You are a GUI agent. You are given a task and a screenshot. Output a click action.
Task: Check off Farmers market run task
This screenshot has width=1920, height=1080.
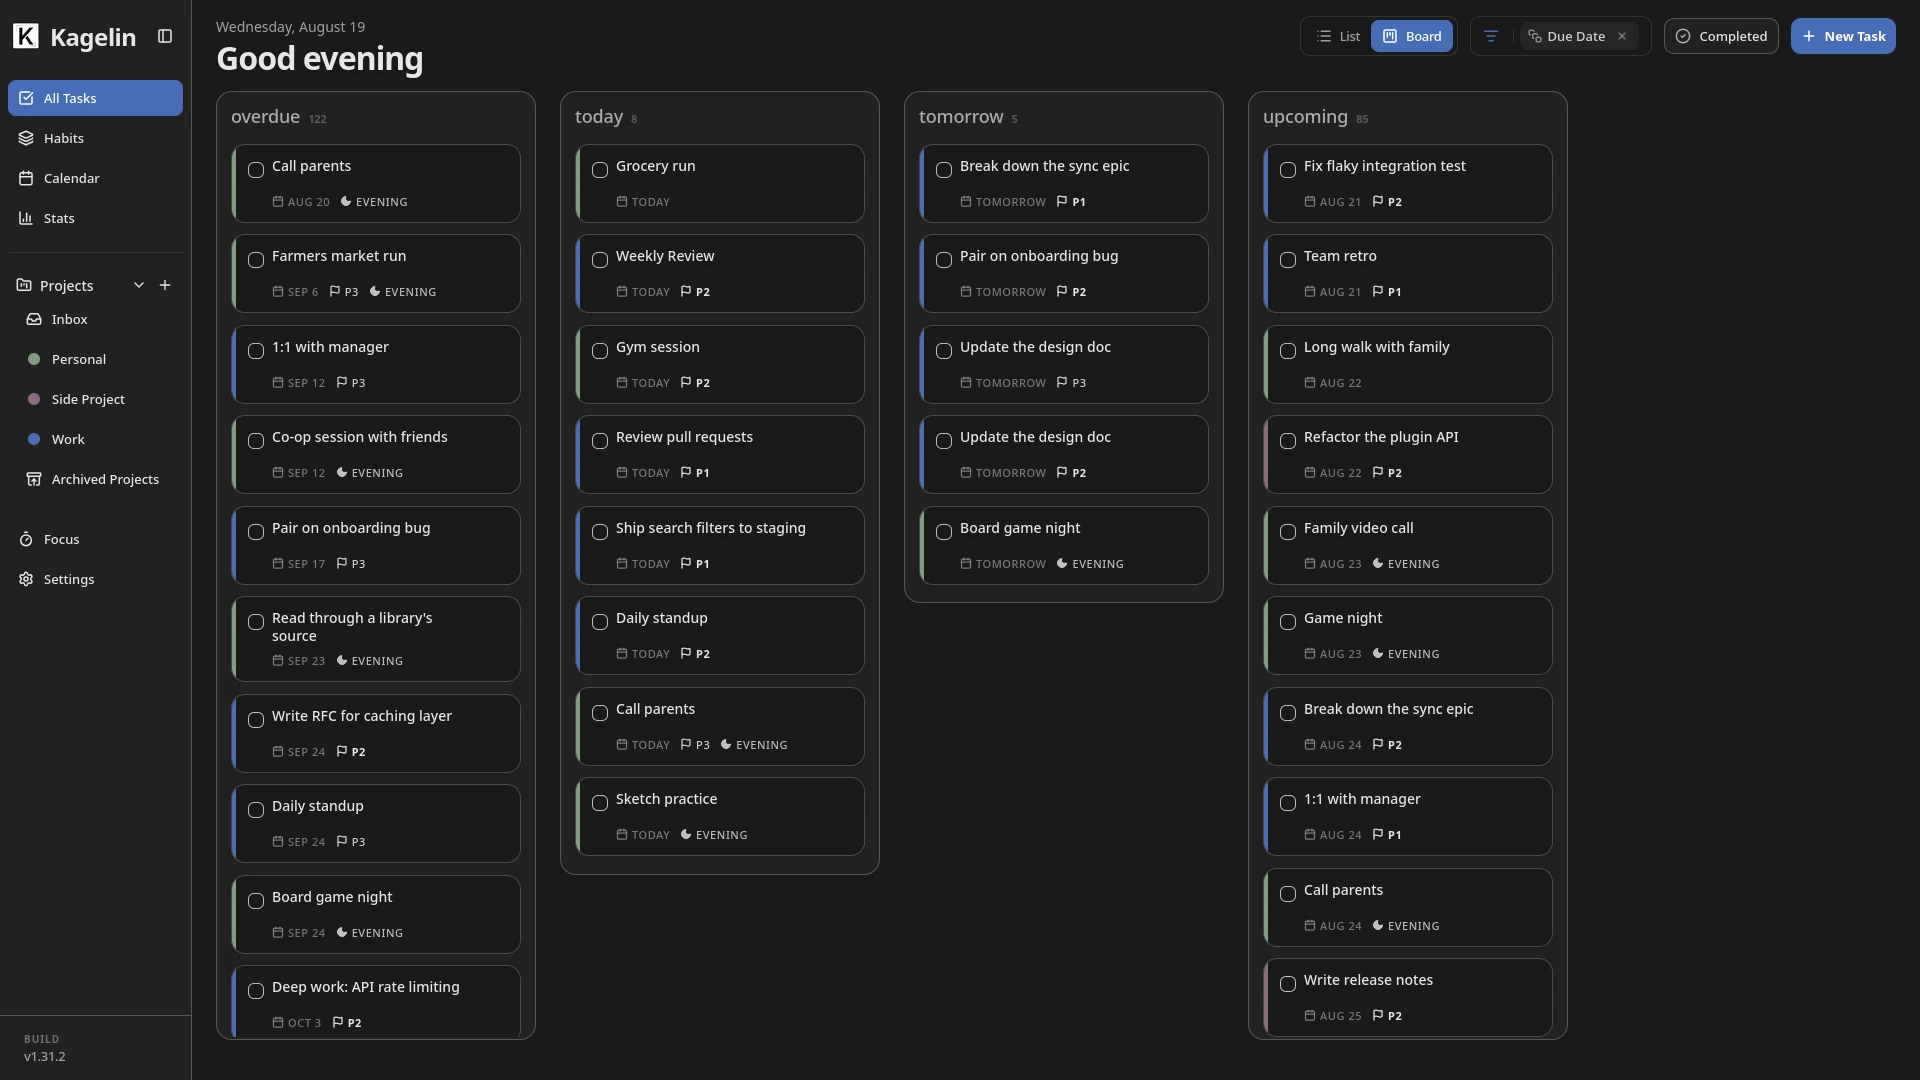256,260
